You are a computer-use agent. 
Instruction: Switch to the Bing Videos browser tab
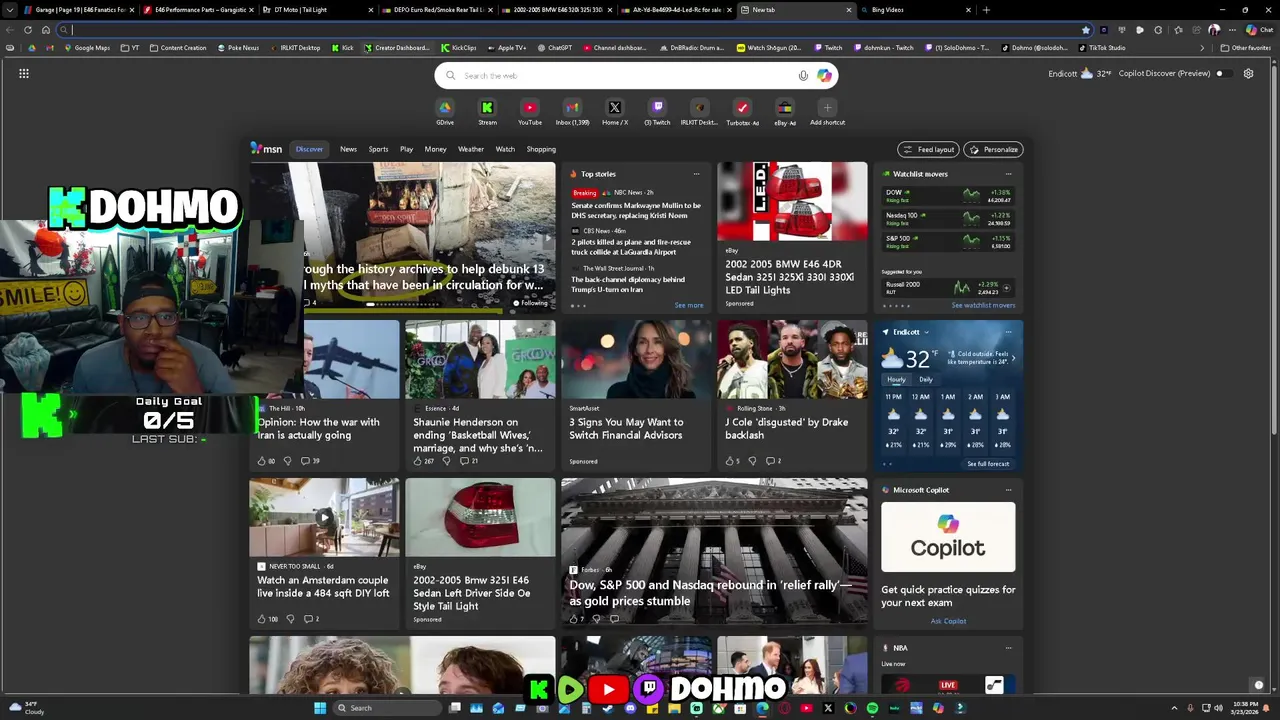point(915,10)
